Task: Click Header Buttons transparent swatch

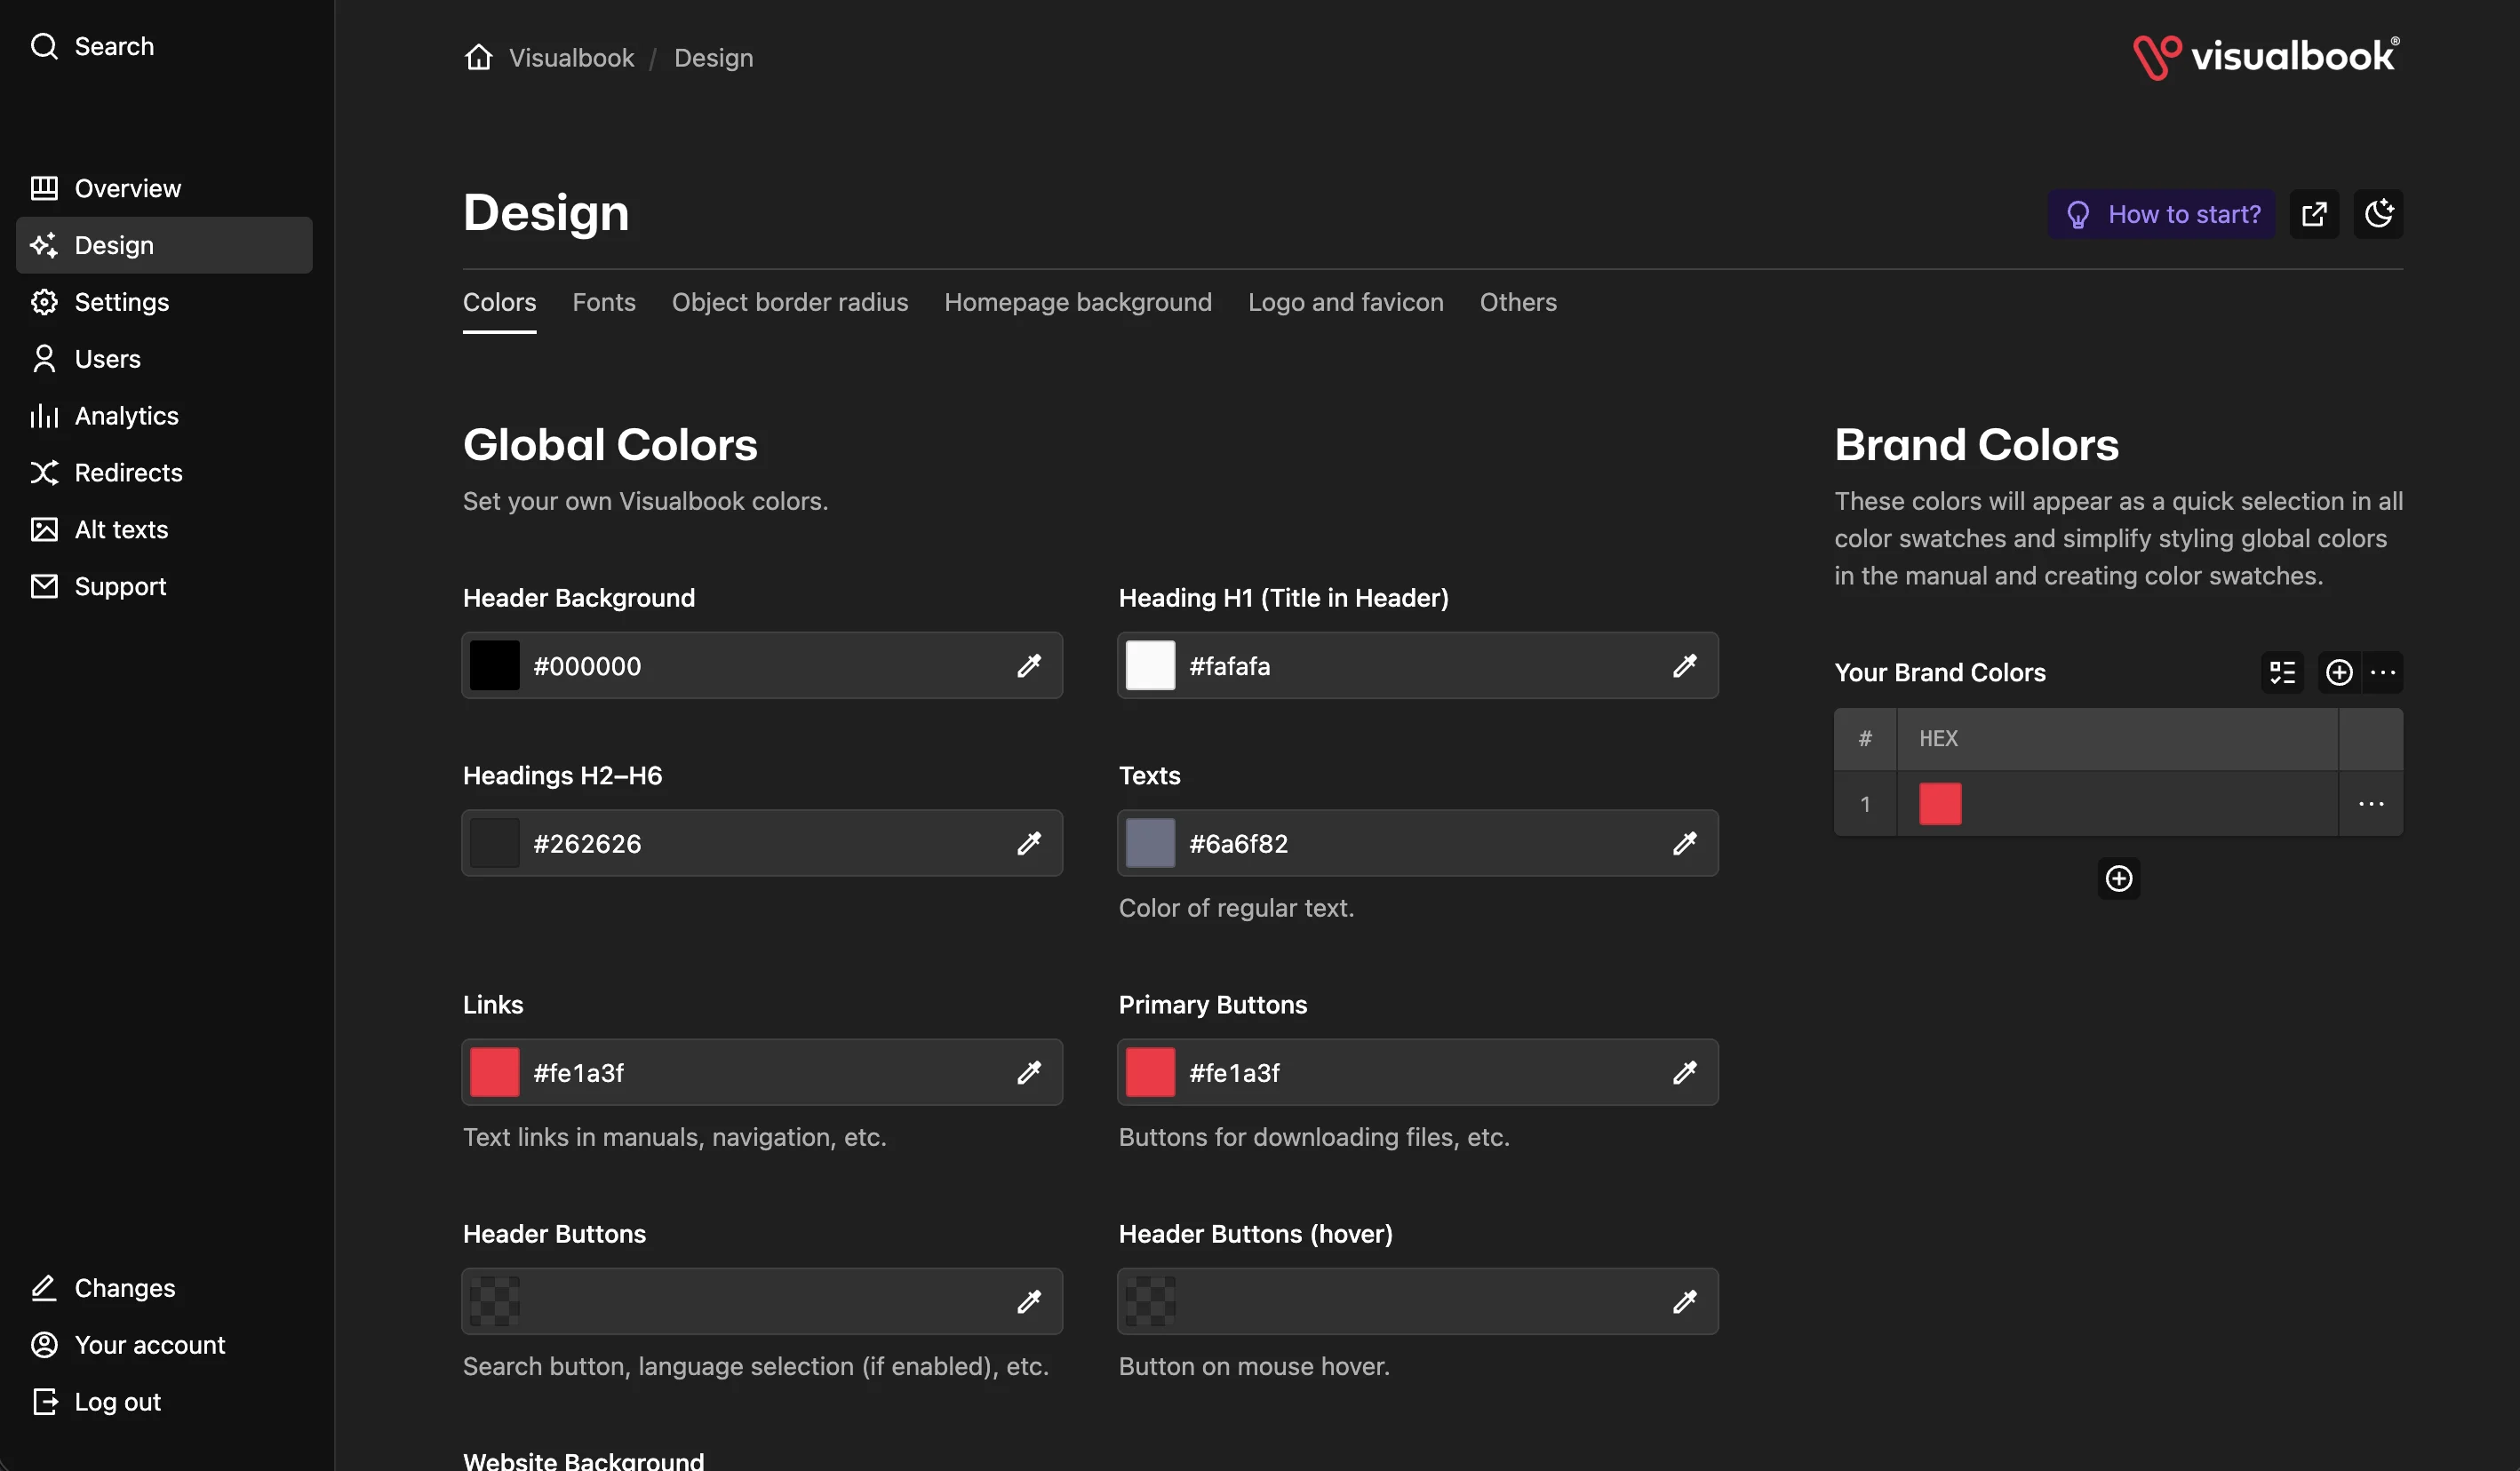Action: pyautogui.click(x=495, y=1302)
